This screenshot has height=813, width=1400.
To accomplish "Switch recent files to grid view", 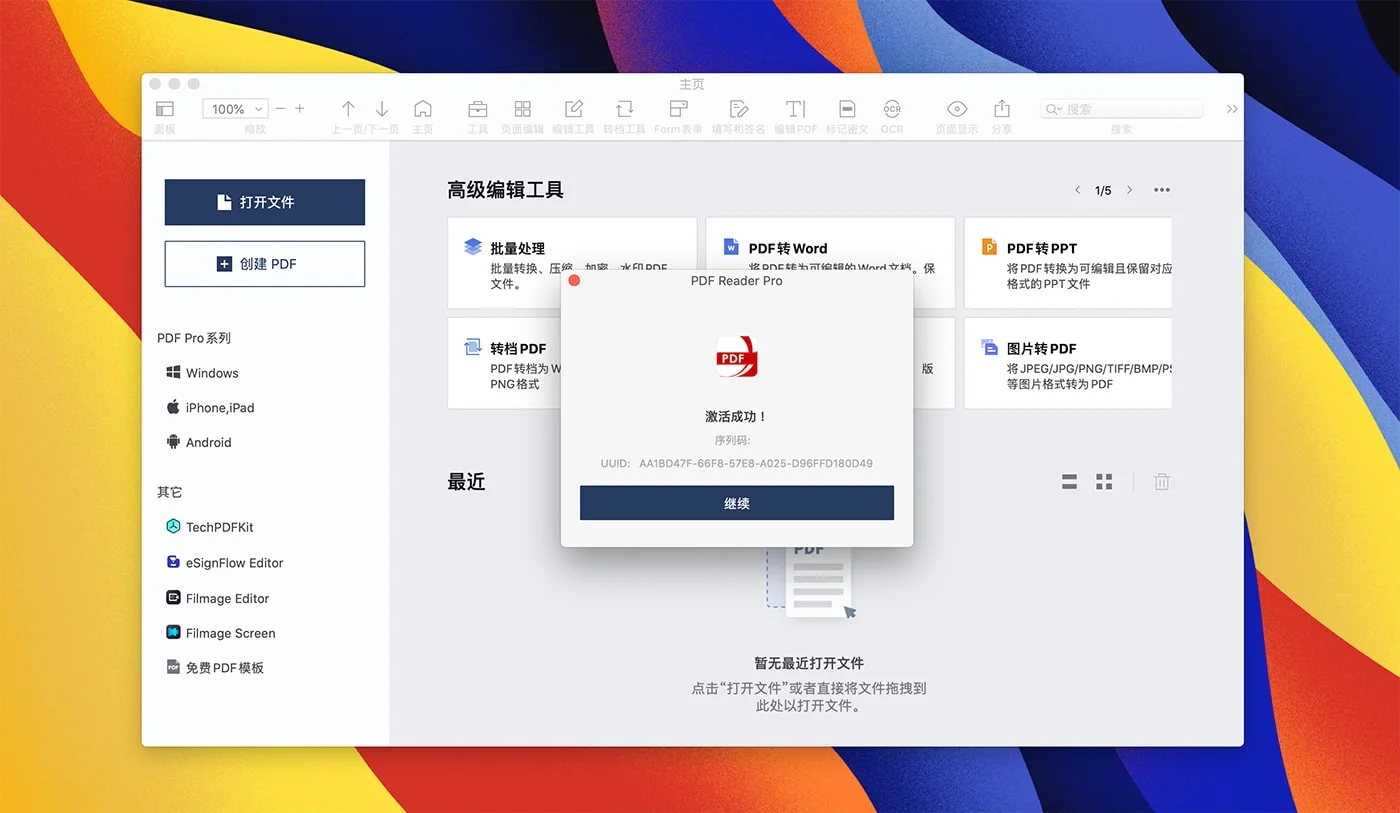I will 1104,481.
